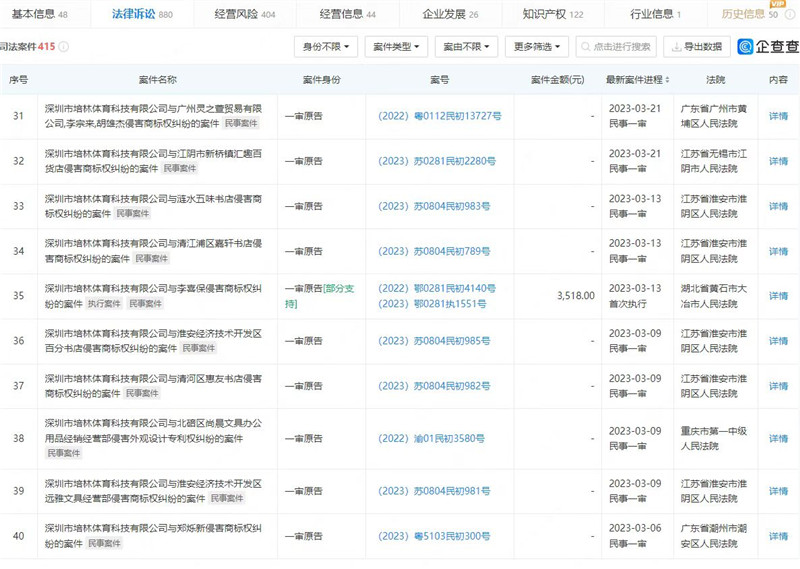Open the 经营风险 tab
Viewport: 800px width, 569px height.
coord(245,14)
